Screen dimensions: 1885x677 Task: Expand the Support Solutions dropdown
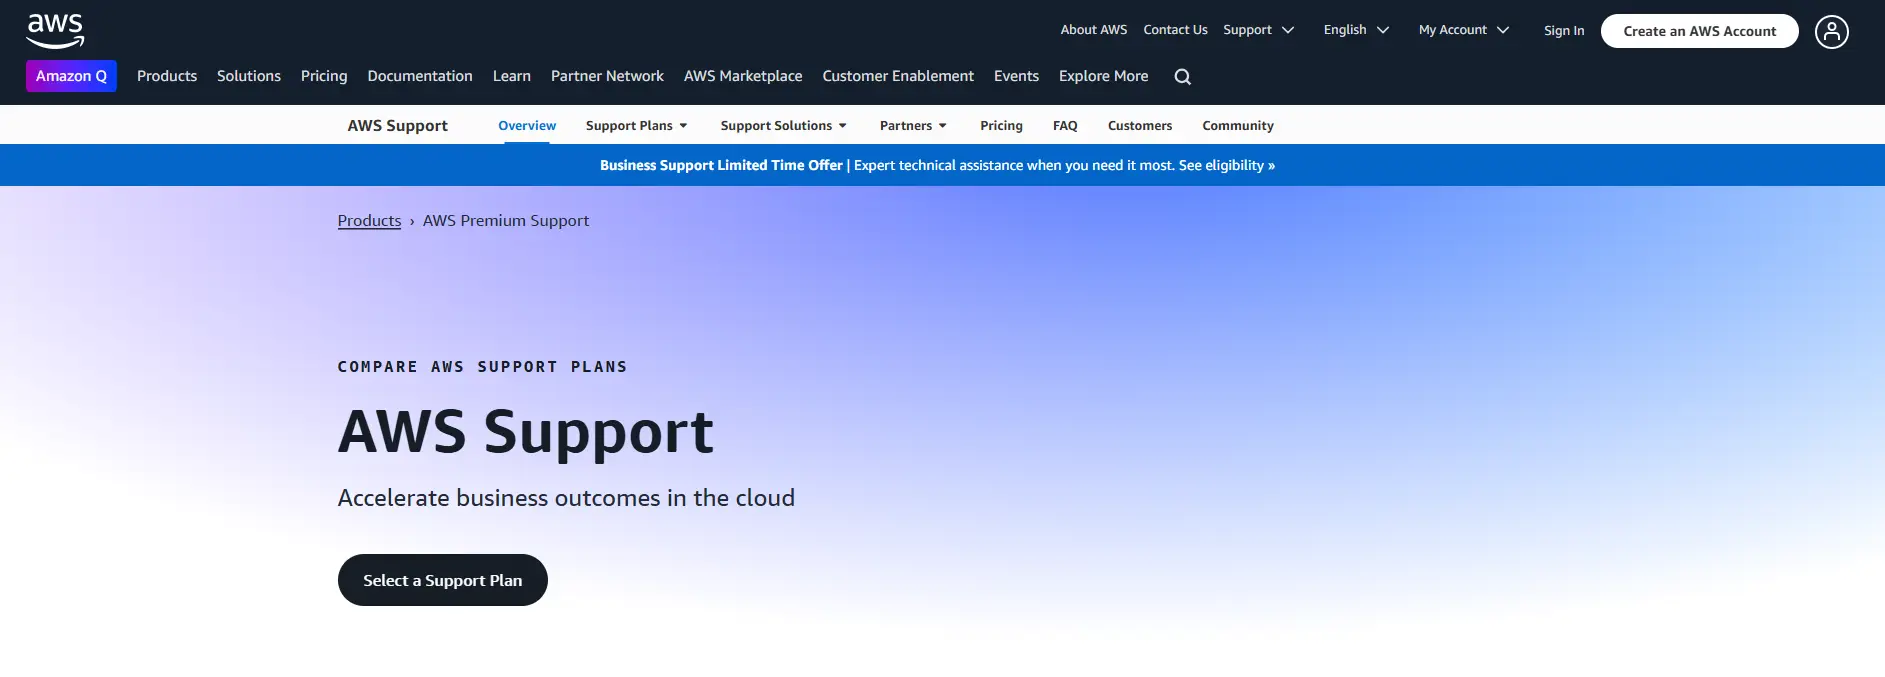[x=784, y=126]
